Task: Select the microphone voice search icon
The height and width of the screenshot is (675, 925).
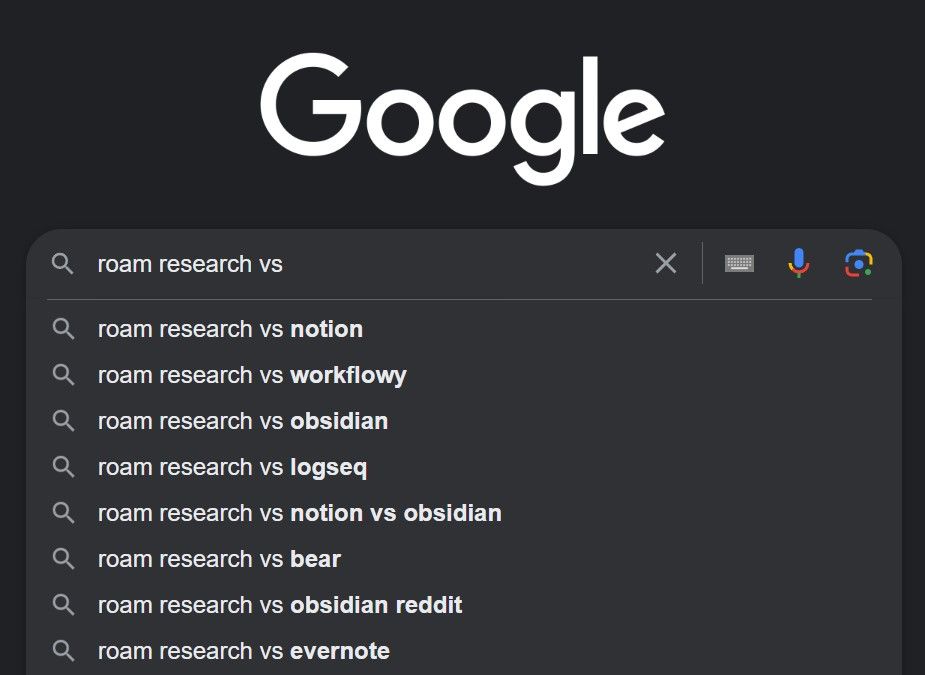Action: tap(799, 263)
